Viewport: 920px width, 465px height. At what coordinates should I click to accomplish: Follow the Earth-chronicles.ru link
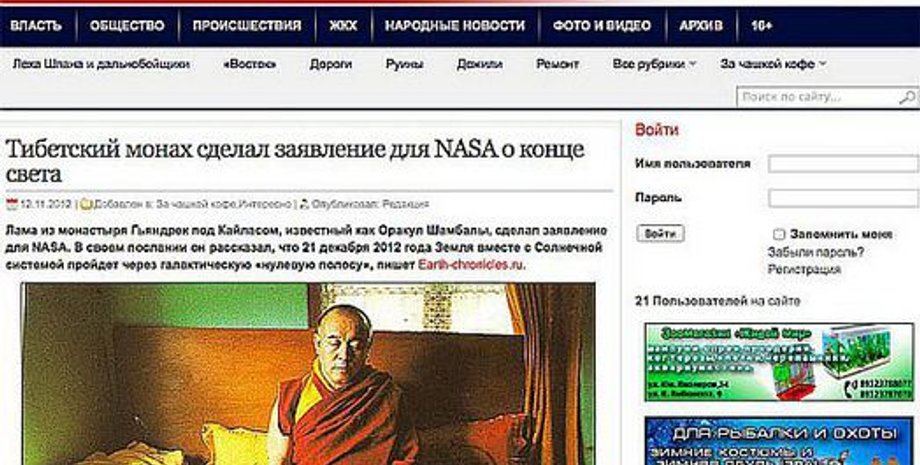coord(471,265)
